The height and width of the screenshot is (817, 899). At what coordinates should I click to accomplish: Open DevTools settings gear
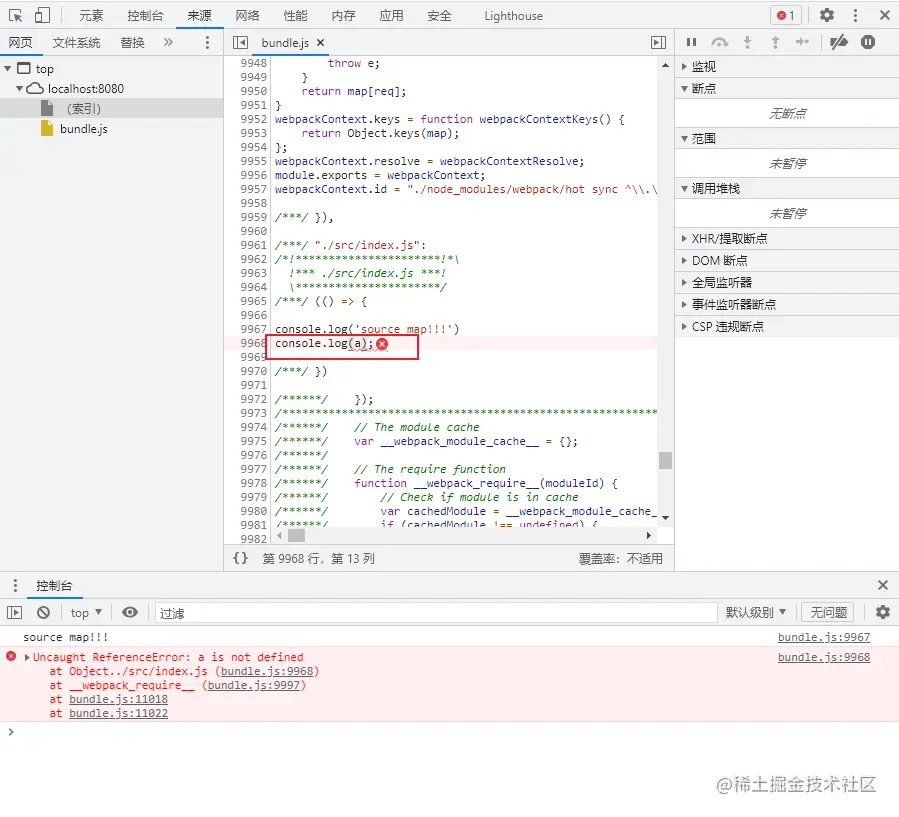click(826, 15)
